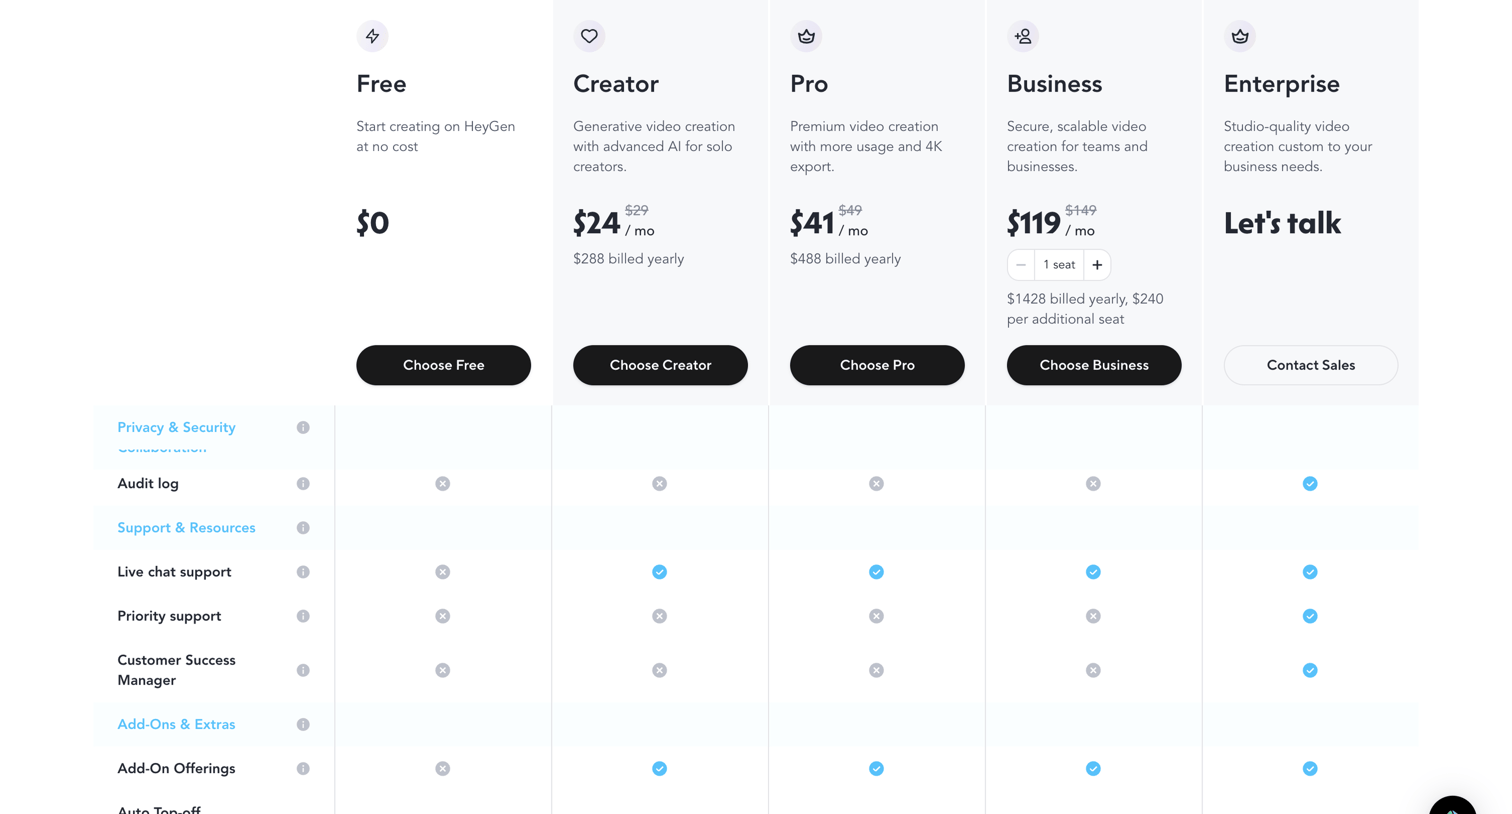Choose the Creator plan
The image size is (1512, 814).
(x=660, y=365)
